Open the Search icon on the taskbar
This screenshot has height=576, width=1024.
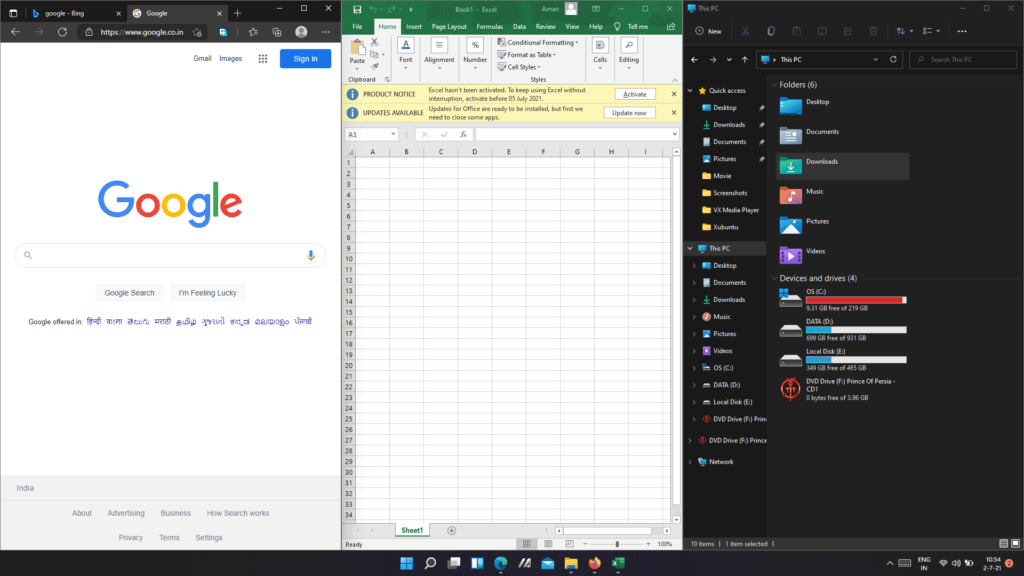coord(430,563)
